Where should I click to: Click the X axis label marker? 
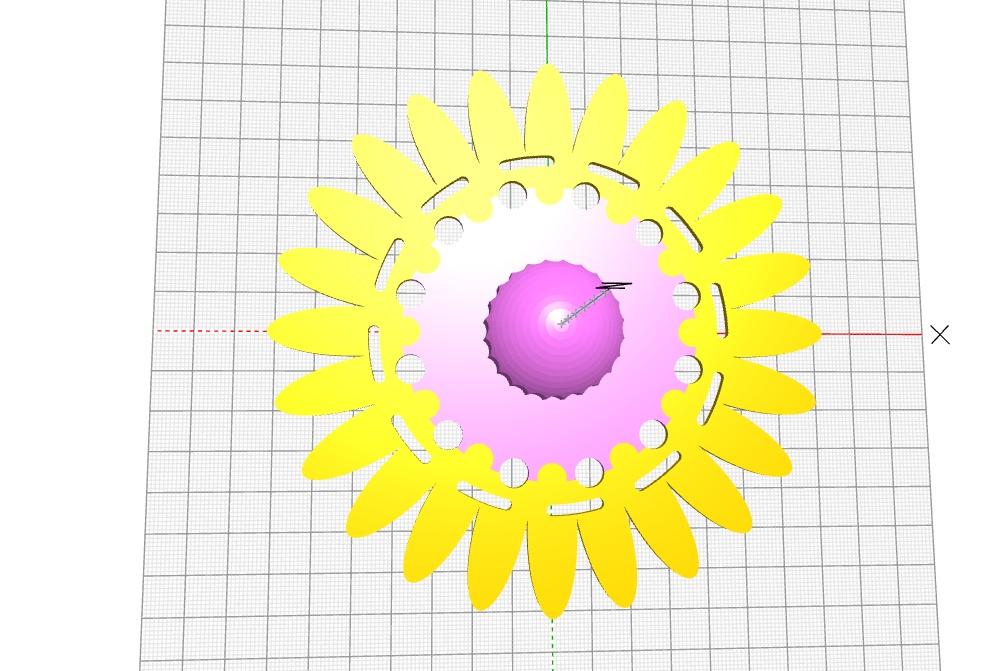tap(940, 334)
